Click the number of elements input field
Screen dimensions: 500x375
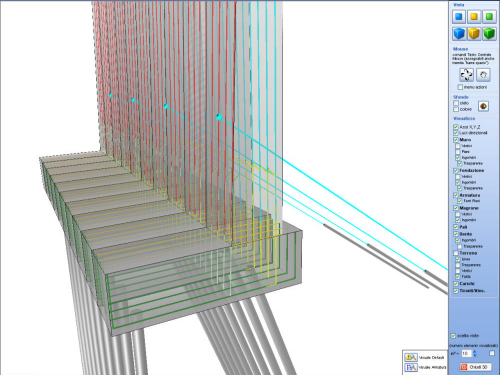466,353
